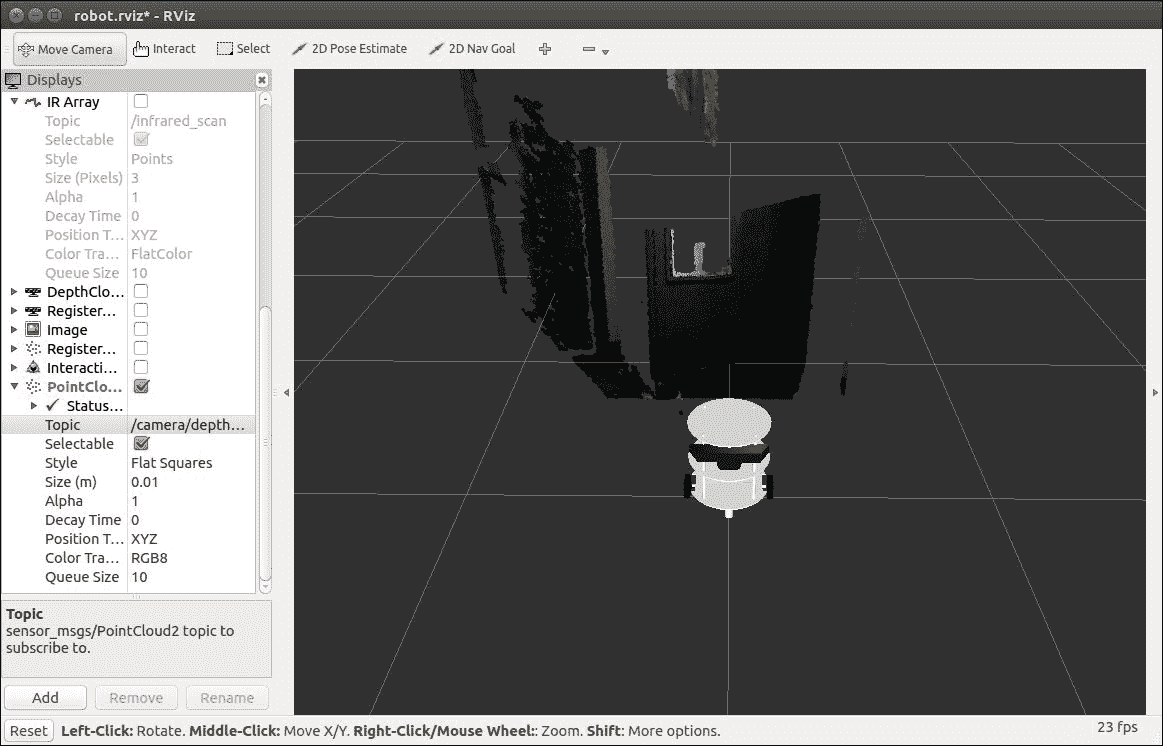The width and height of the screenshot is (1163, 746).
Task: Edit the PointCloud Topic field value
Action: point(188,425)
